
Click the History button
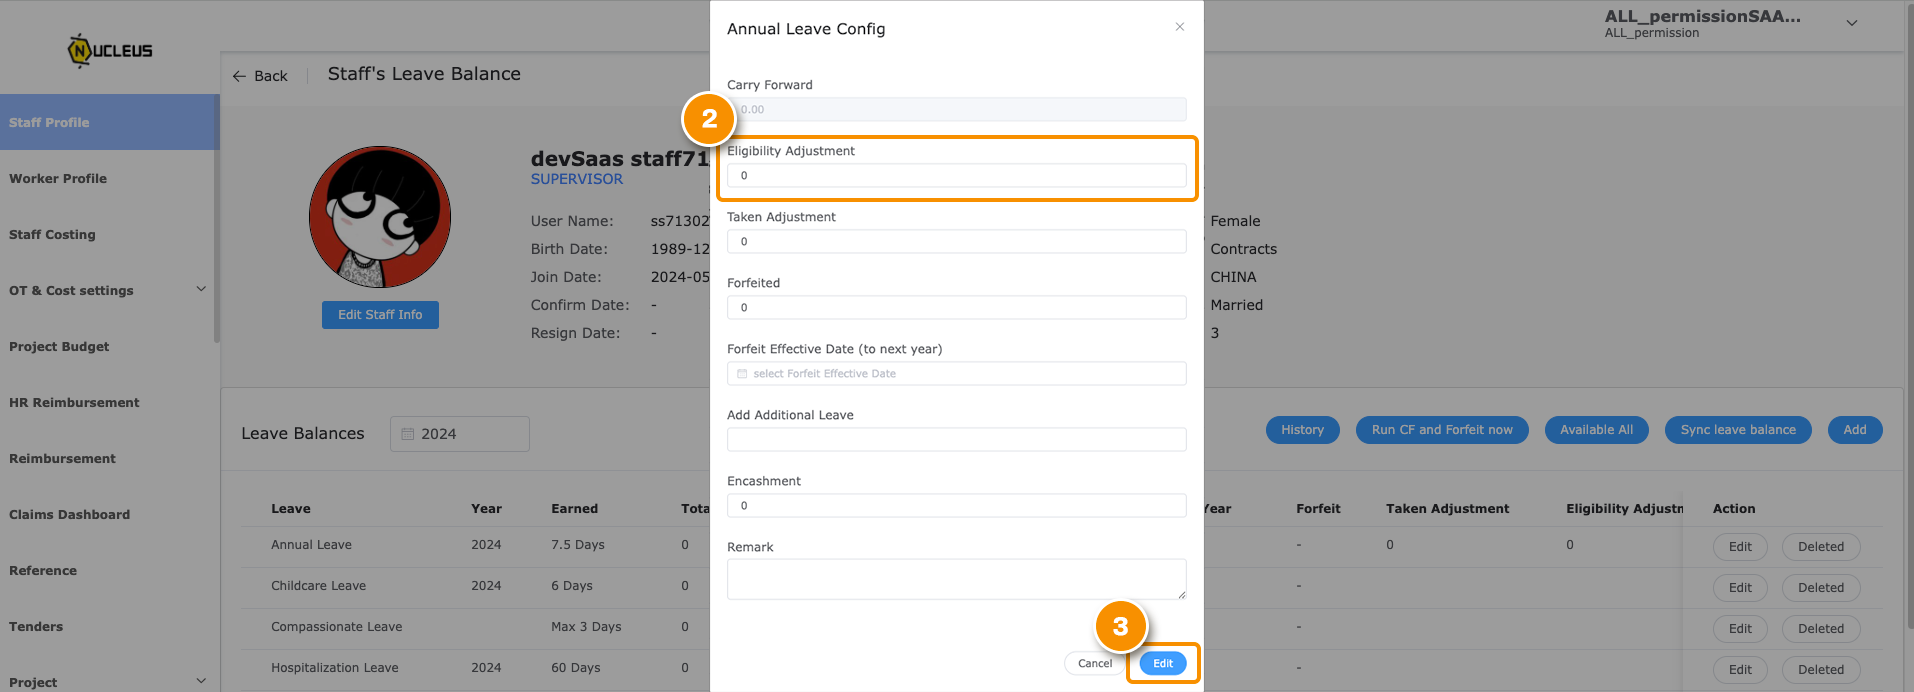point(1303,430)
